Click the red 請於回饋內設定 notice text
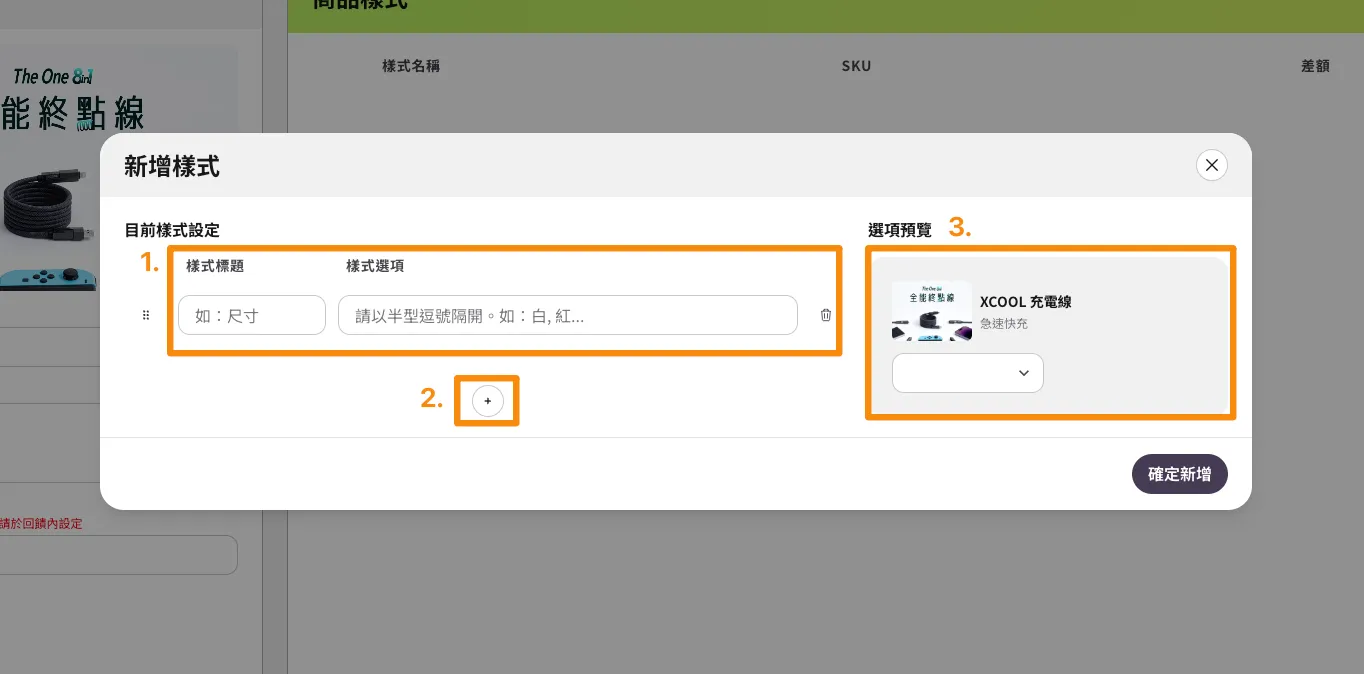The width and height of the screenshot is (1364, 674). click(41, 523)
